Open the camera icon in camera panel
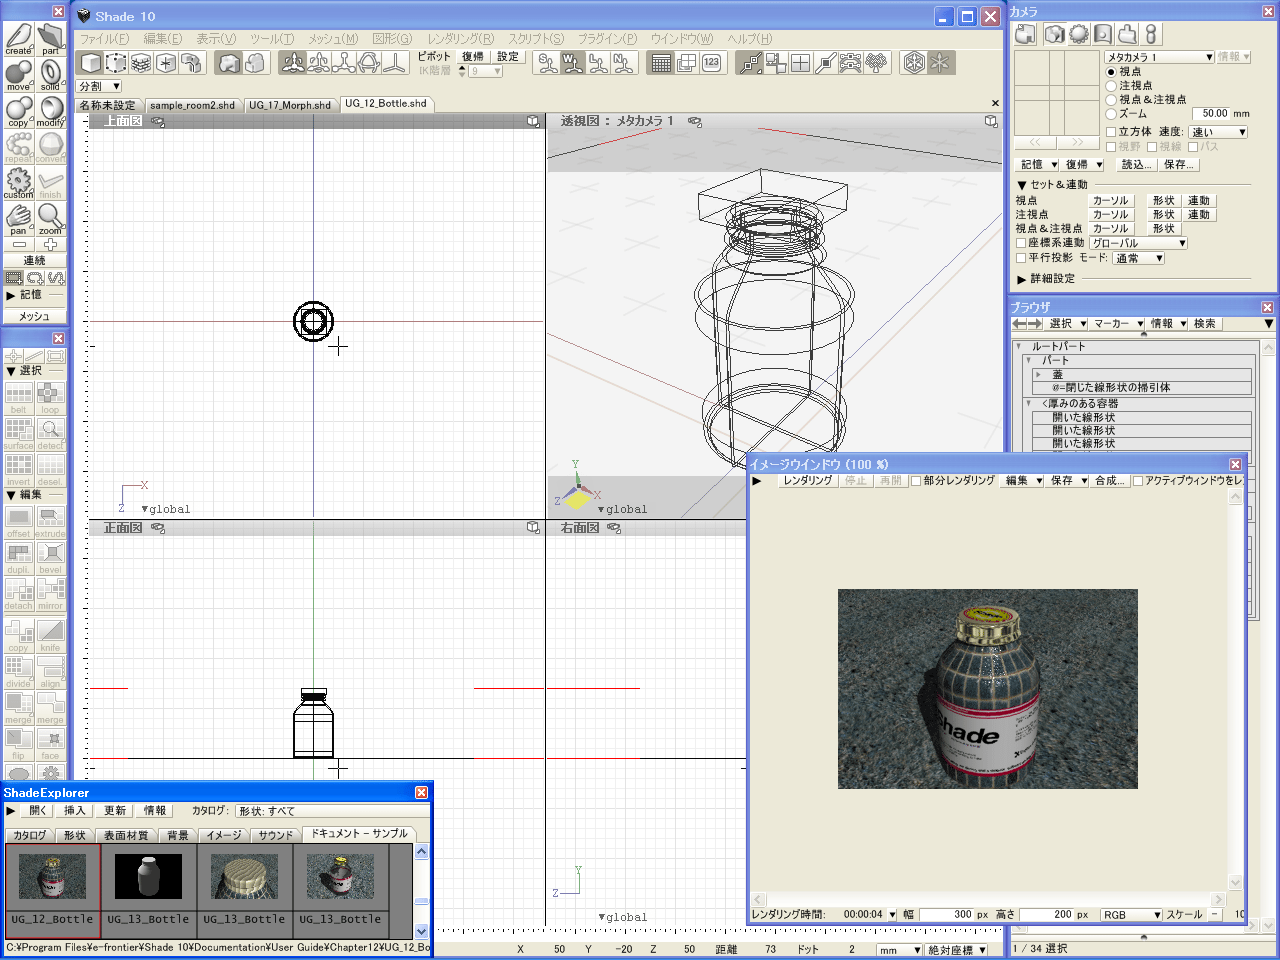This screenshot has width=1280, height=960. point(1054,34)
